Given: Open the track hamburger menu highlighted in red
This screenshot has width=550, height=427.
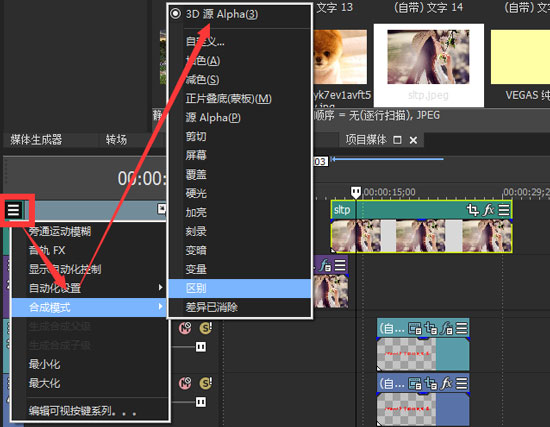Looking at the screenshot, I should click(x=14, y=210).
